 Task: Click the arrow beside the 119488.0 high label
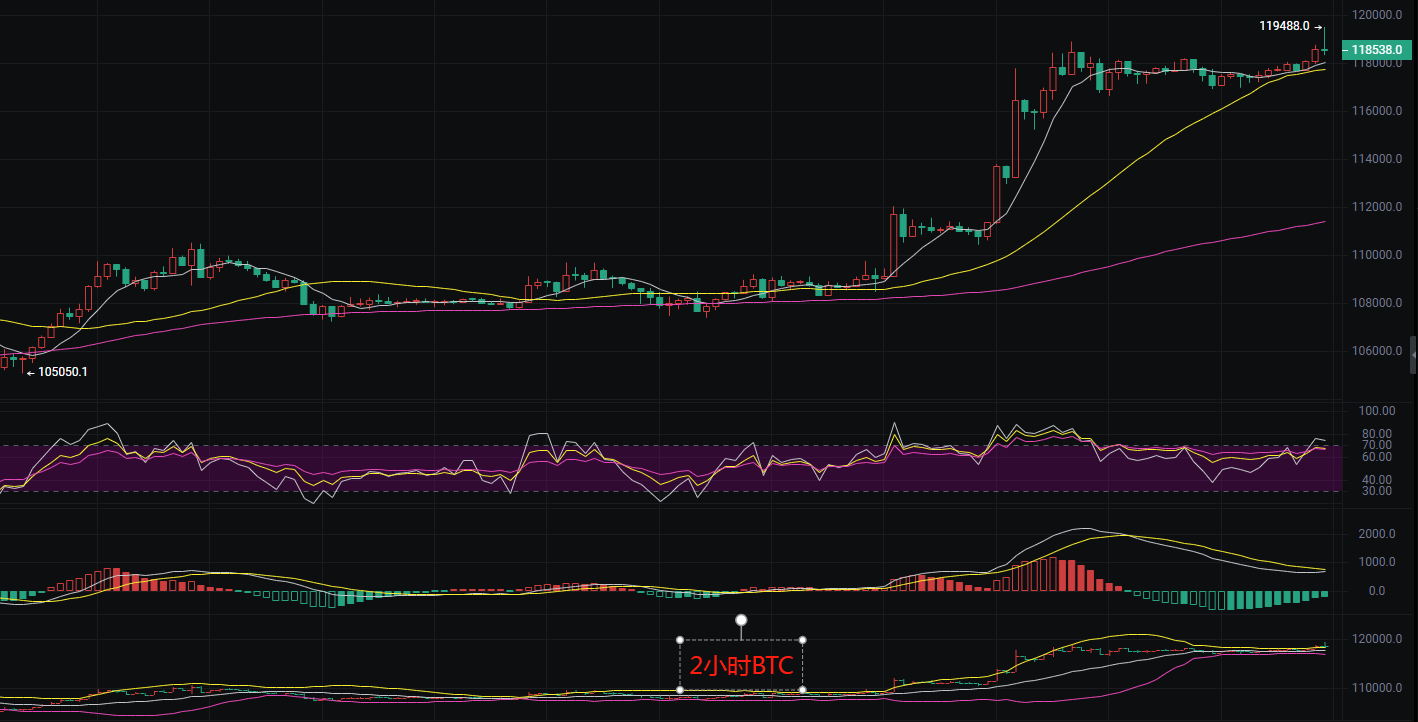pos(1319,27)
